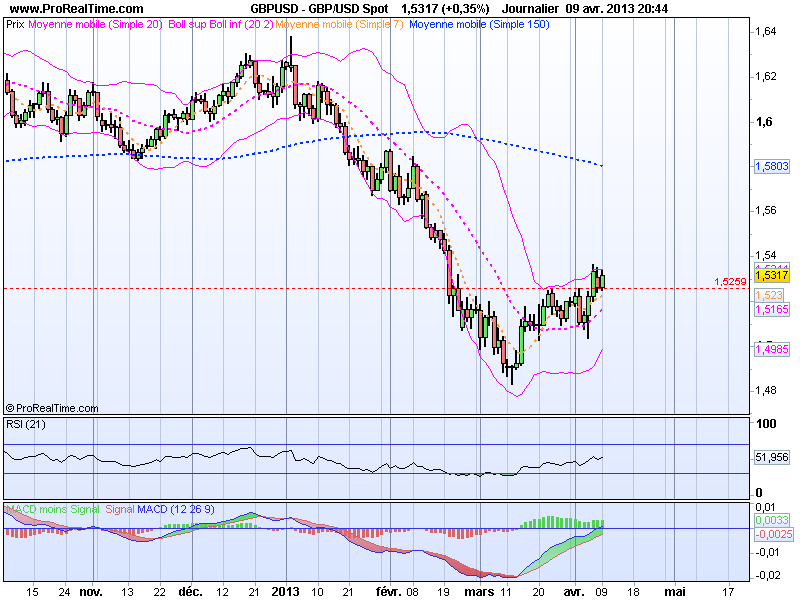Select the magenta 1,4985 Bollinger tag
This screenshot has width=800, height=600.
point(772,349)
